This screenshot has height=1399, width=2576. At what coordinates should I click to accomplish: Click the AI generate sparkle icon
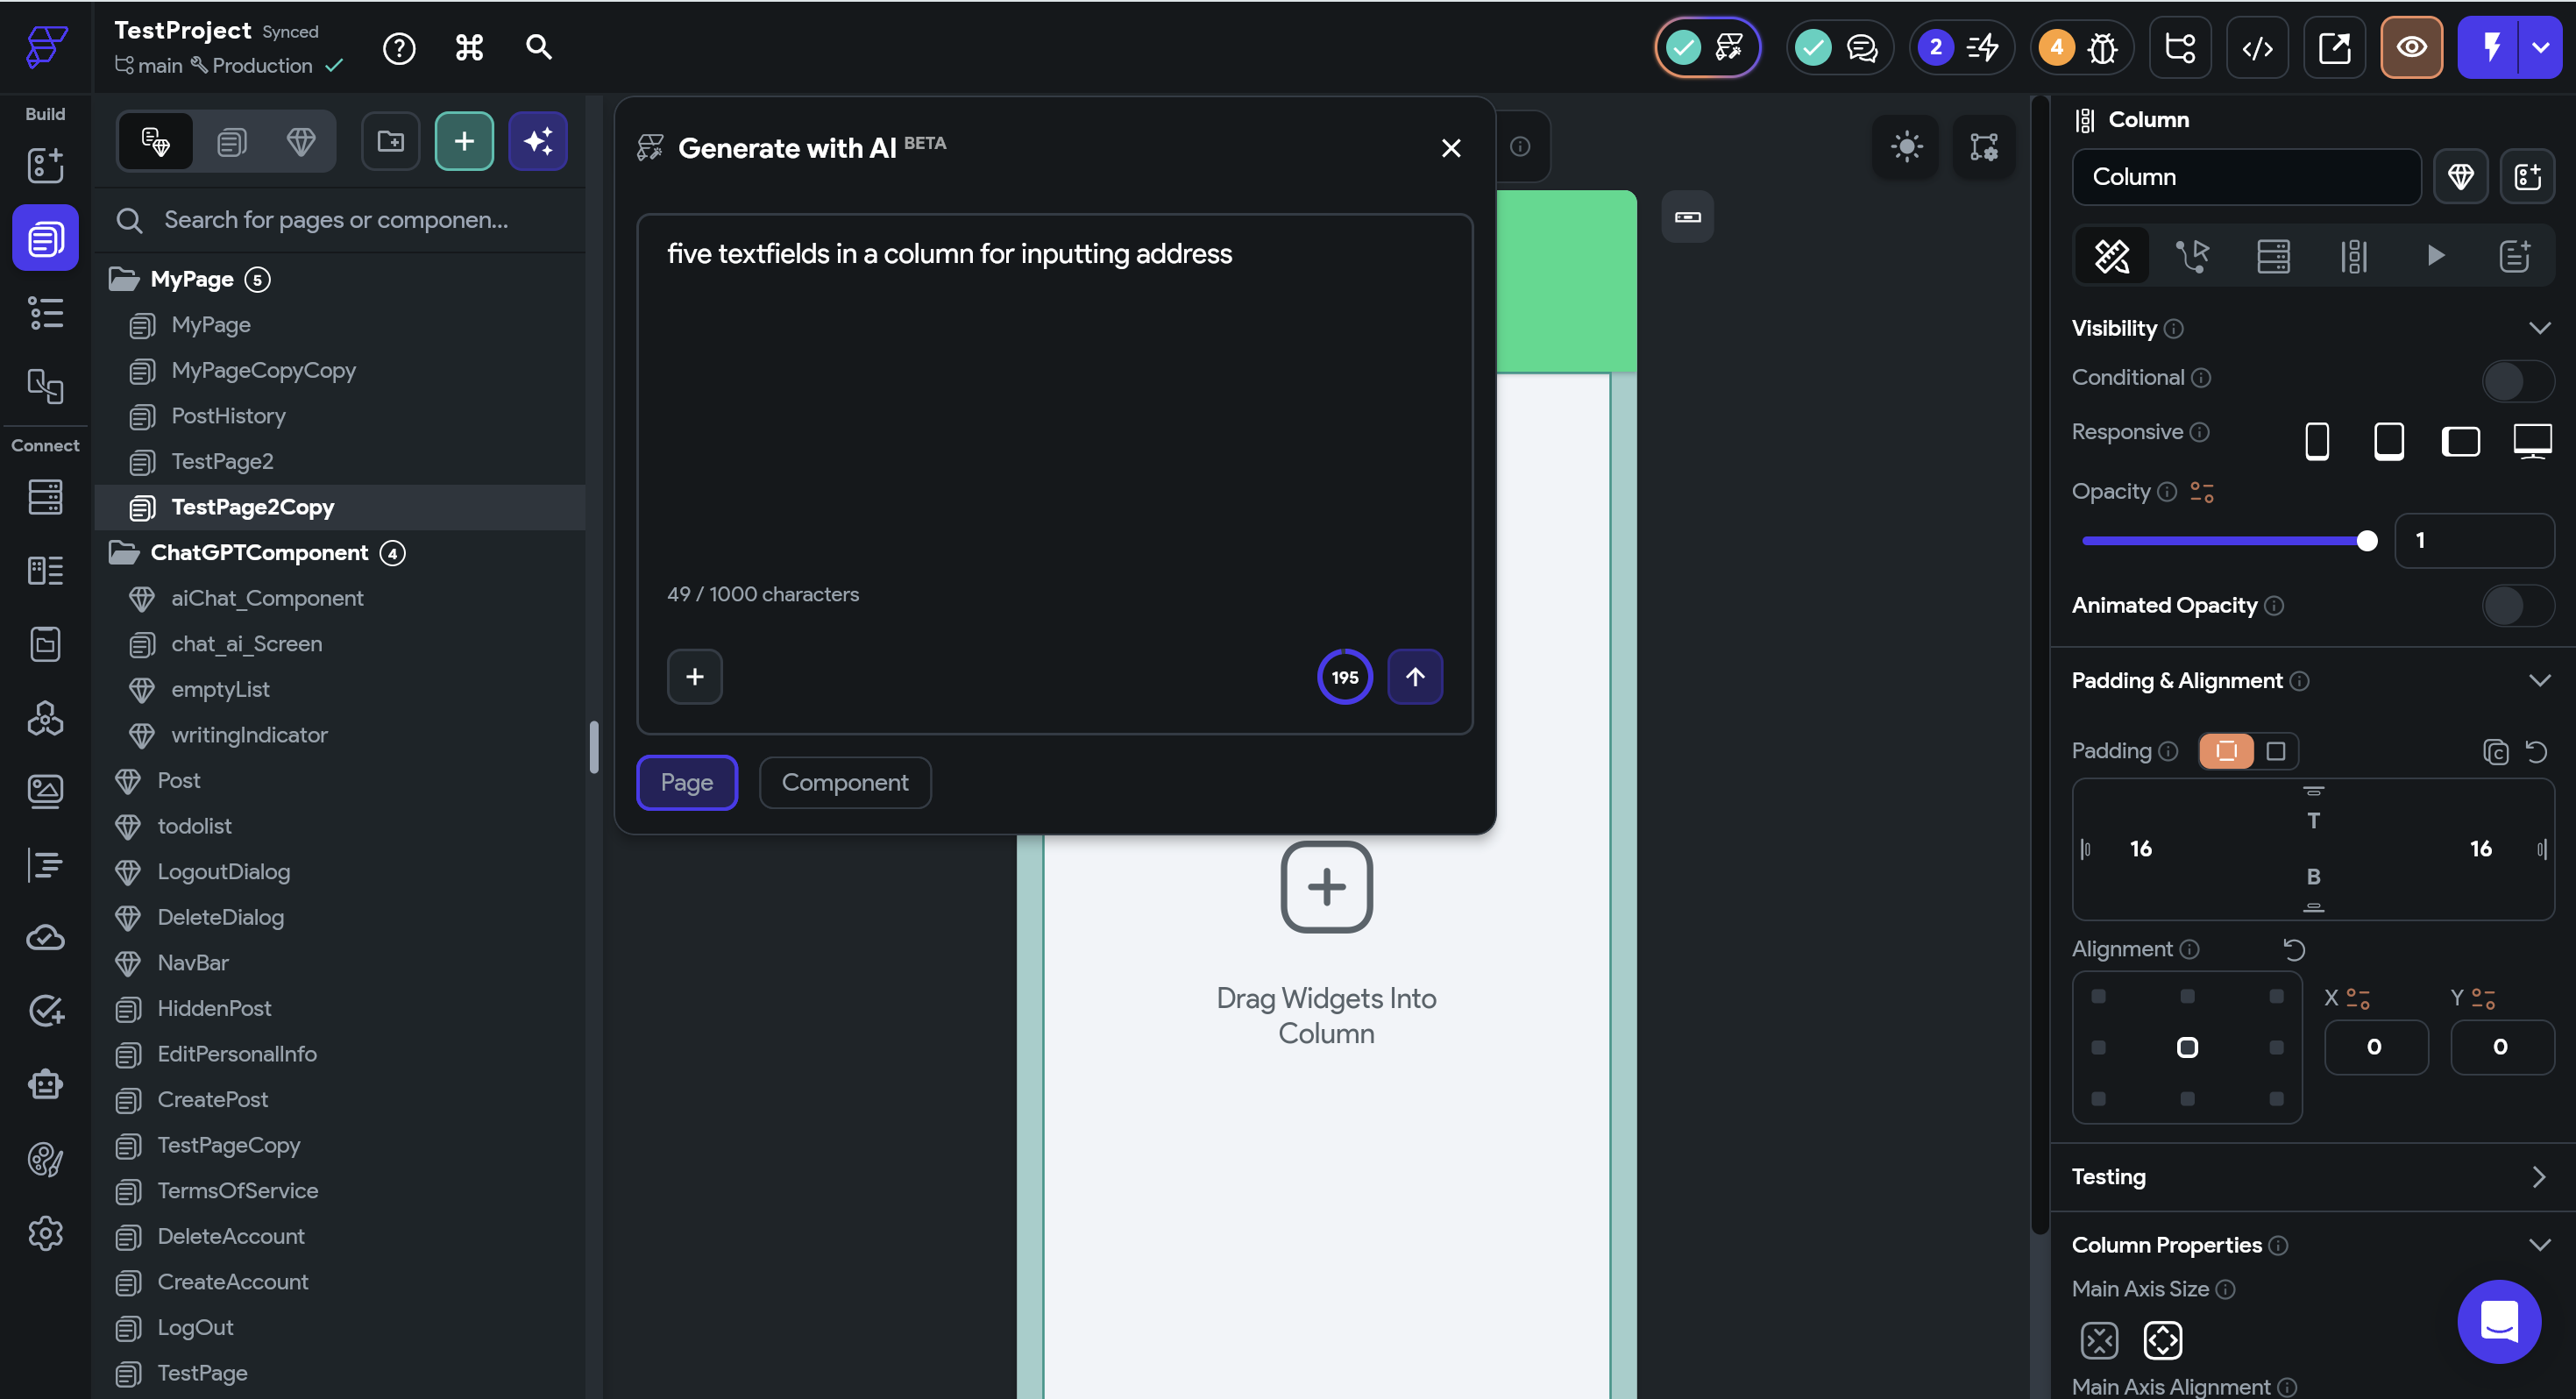(x=538, y=141)
